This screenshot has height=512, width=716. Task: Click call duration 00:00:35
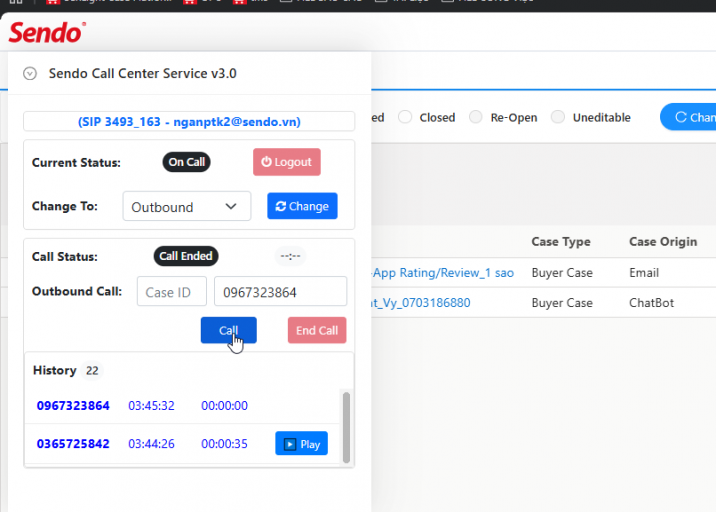224,443
